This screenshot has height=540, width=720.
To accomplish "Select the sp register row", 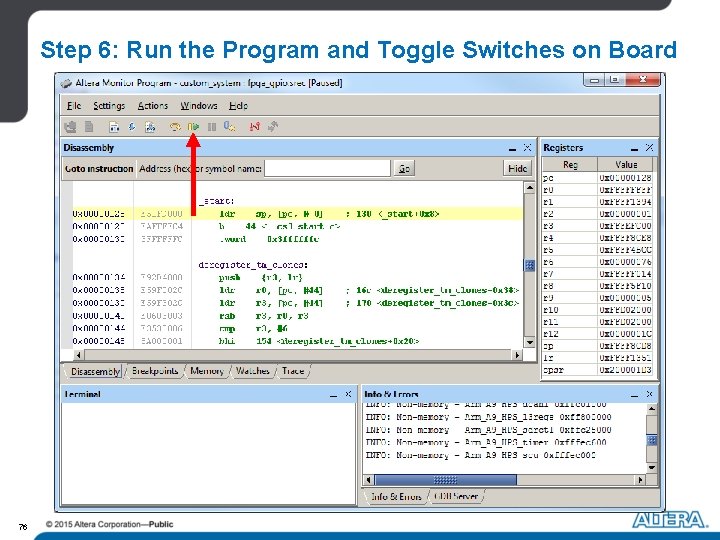I will tap(597, 346).
